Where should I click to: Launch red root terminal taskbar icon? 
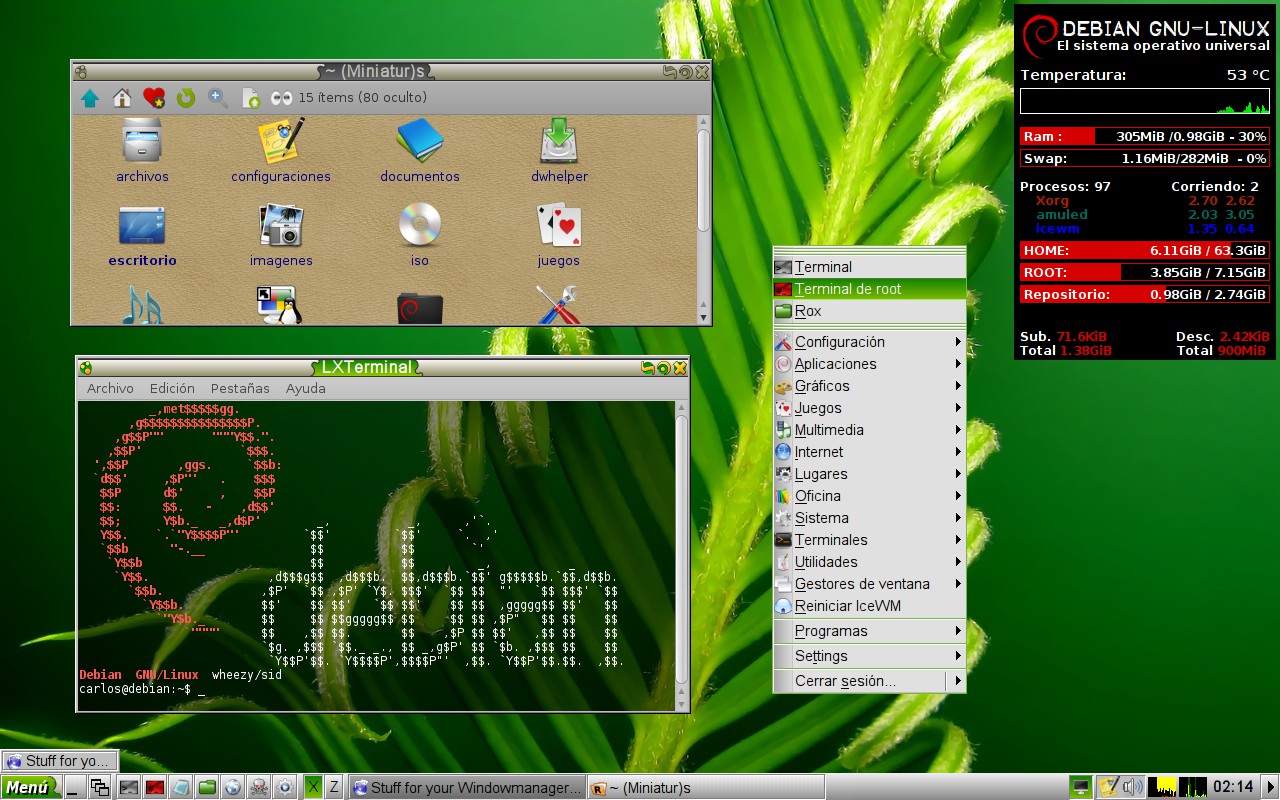click(155, 788)
